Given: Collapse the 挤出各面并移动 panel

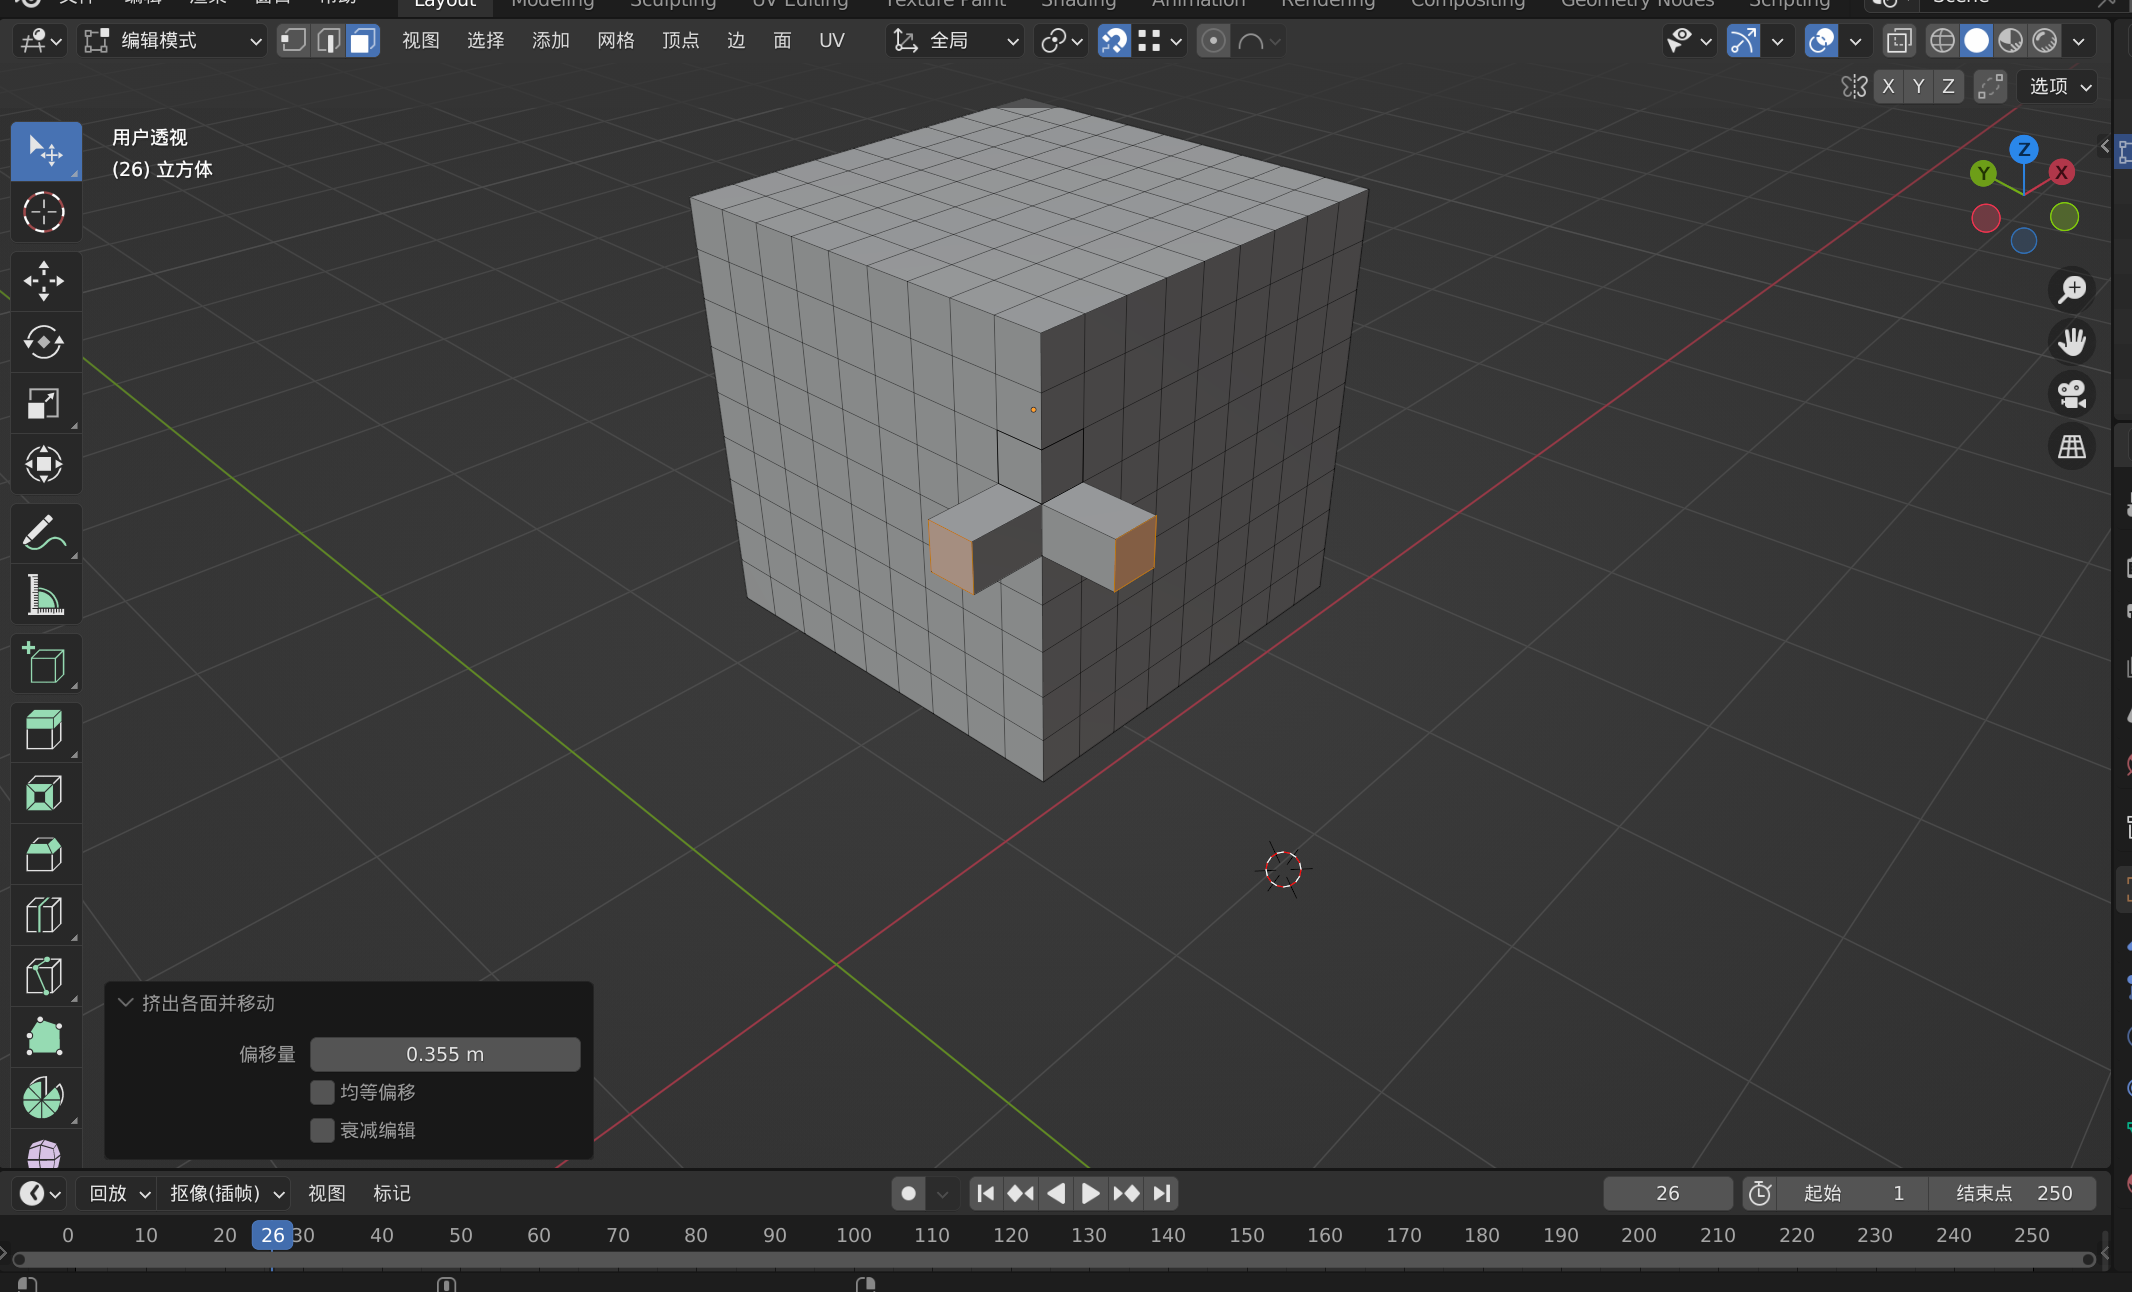Looking at the screenshot, I should click(126, 1003).
